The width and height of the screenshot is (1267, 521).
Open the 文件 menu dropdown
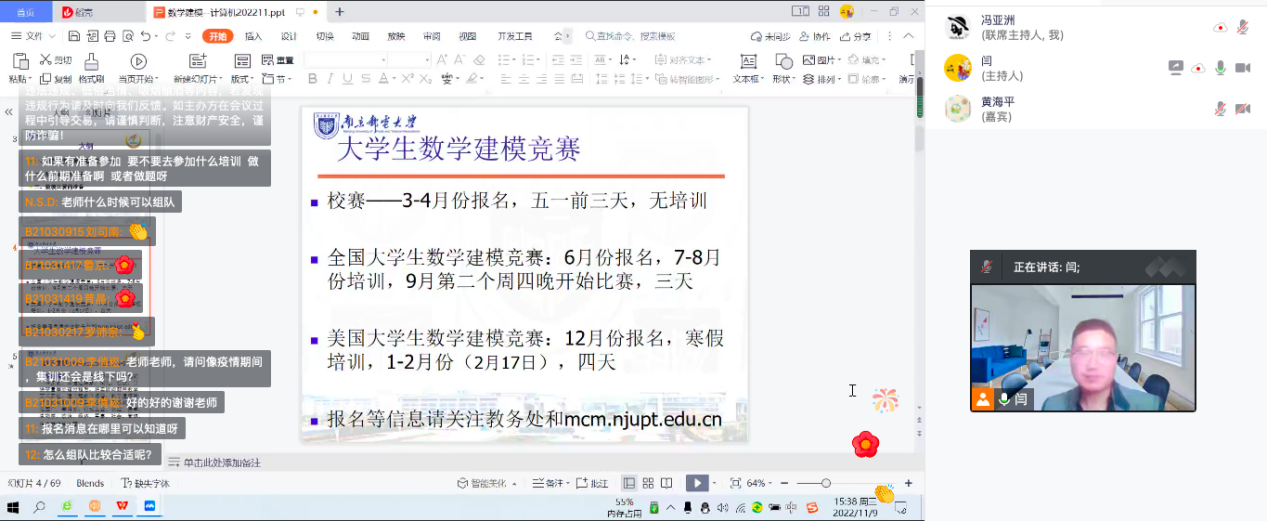click(35, 36)
